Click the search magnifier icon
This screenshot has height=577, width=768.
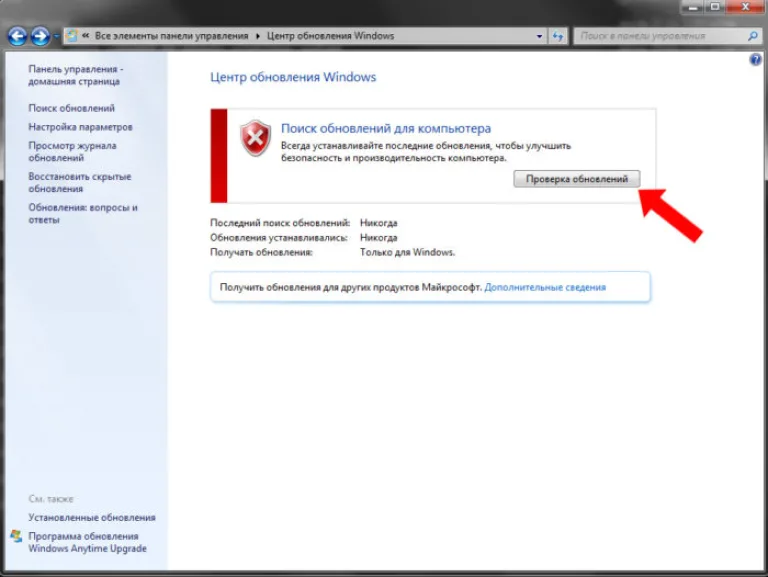pos(753,36)
